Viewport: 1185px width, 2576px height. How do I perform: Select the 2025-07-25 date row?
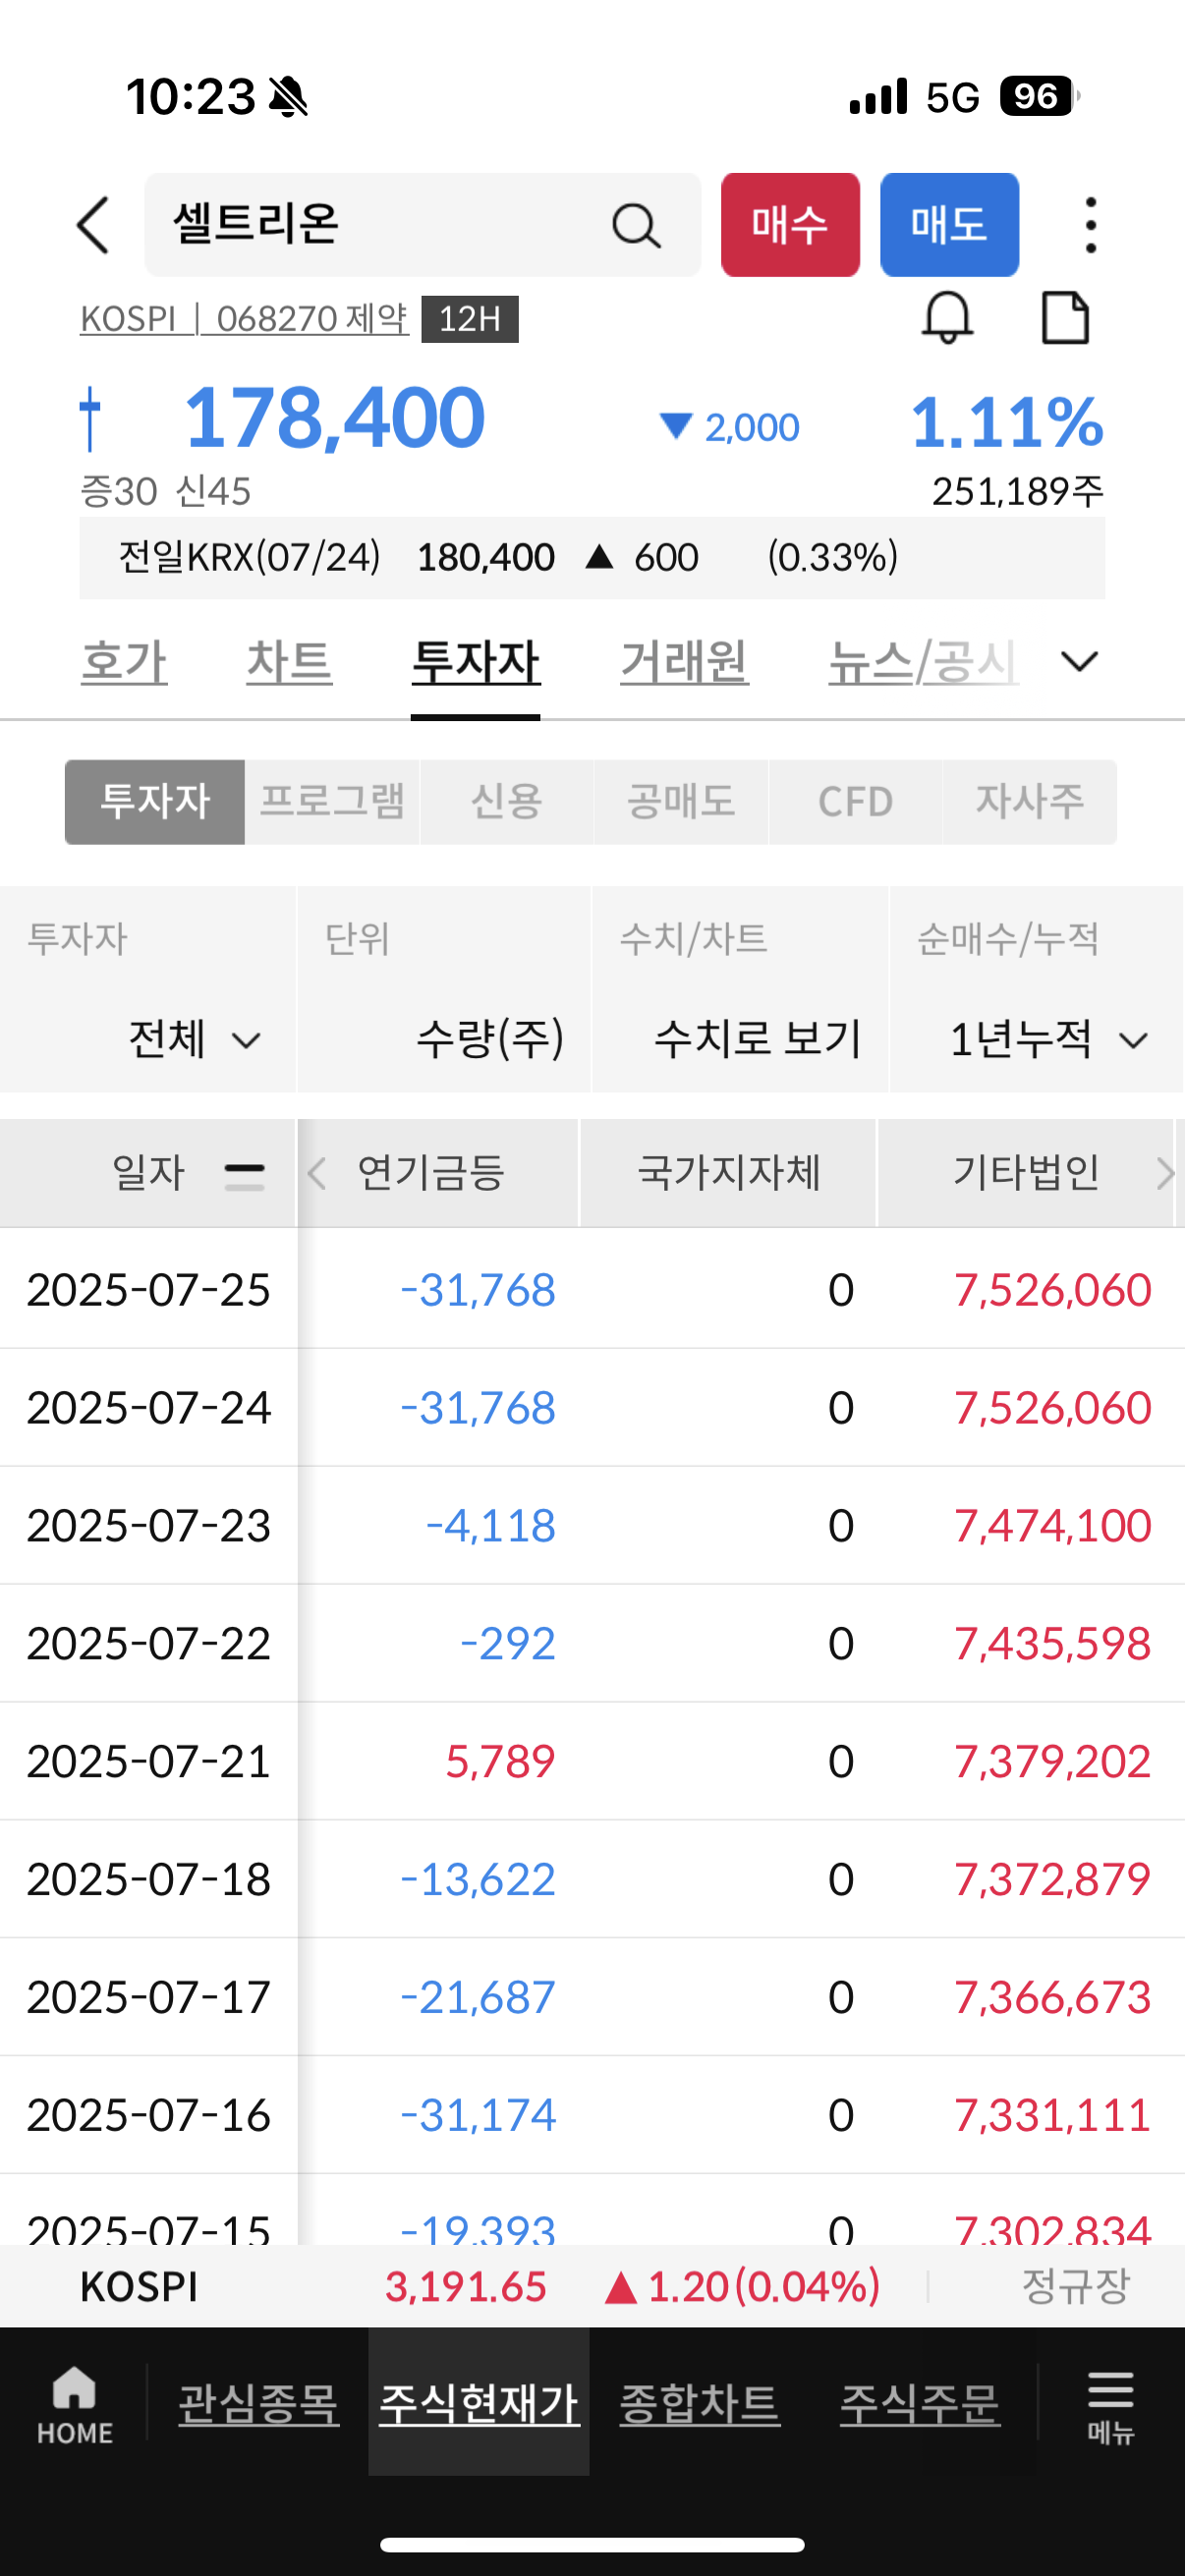point(592,1289)
